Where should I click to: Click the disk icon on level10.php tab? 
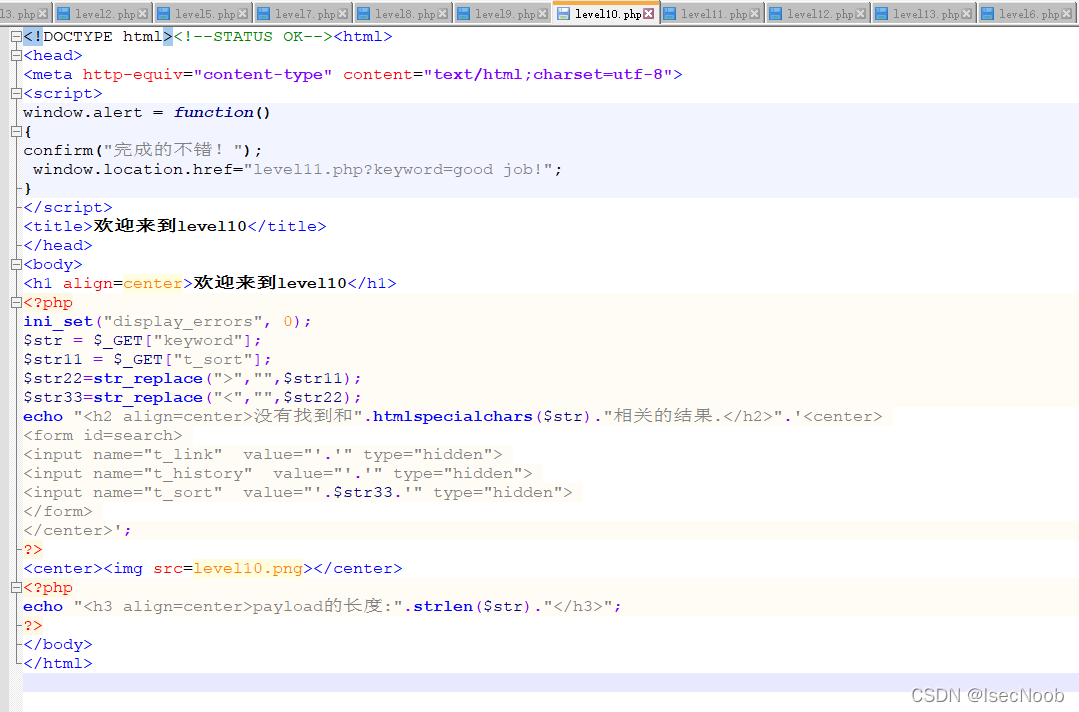coord(564,14)
